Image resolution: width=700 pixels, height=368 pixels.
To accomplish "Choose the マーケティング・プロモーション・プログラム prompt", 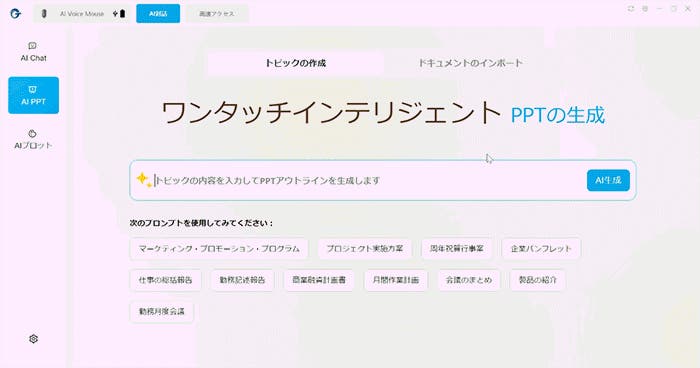I will [x=219, y=249].
